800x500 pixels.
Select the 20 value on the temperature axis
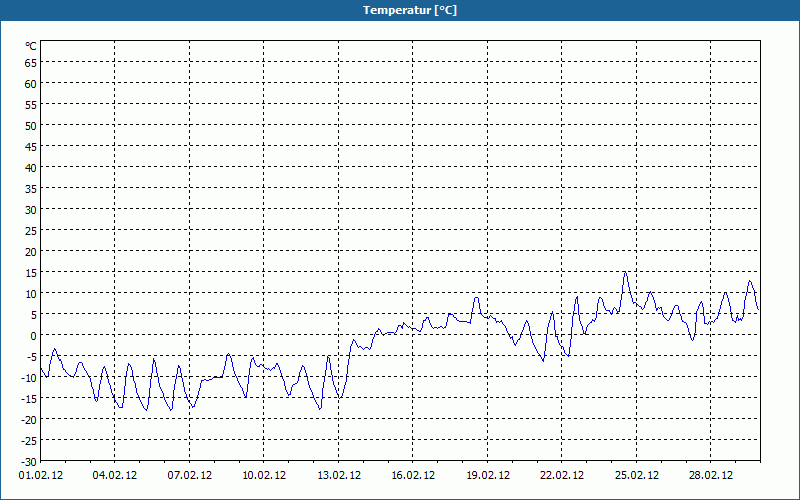point(31,252)
